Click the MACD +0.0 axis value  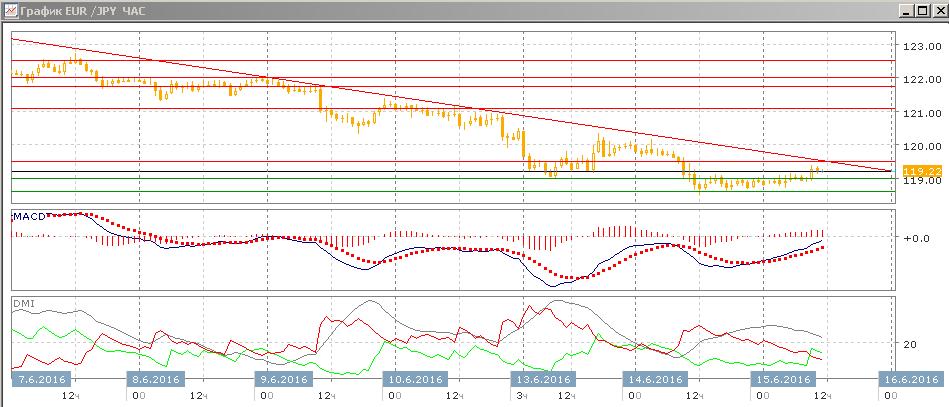click(916, 238)
